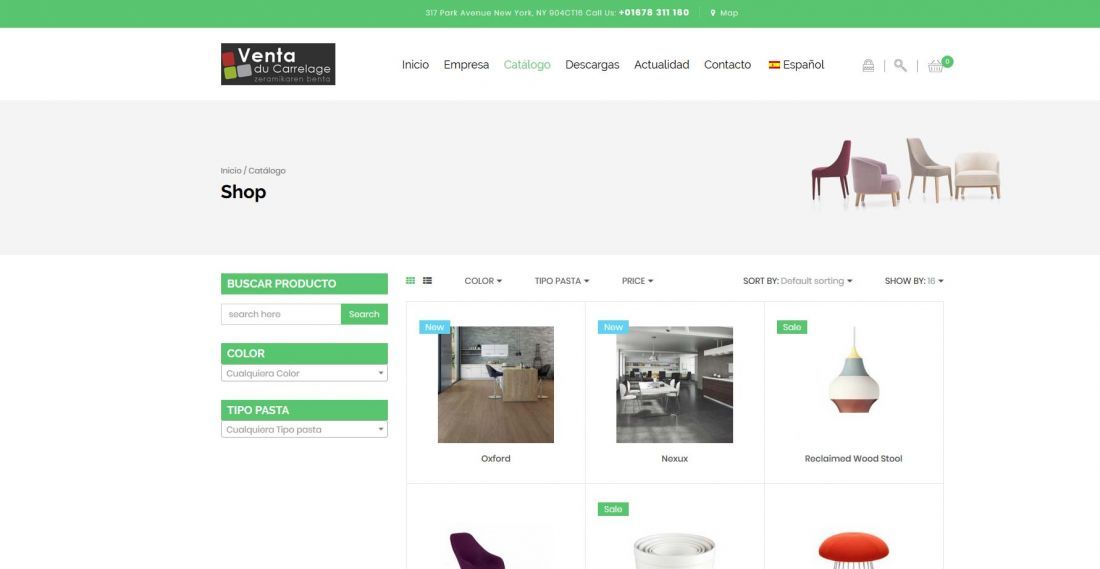Switch to grid view layout

(410, 281)
